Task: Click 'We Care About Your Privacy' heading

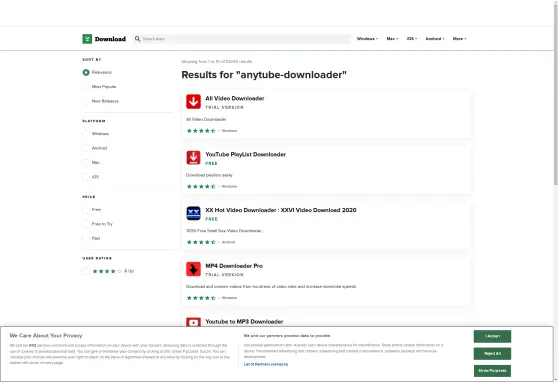Action: tap(46, 336)
